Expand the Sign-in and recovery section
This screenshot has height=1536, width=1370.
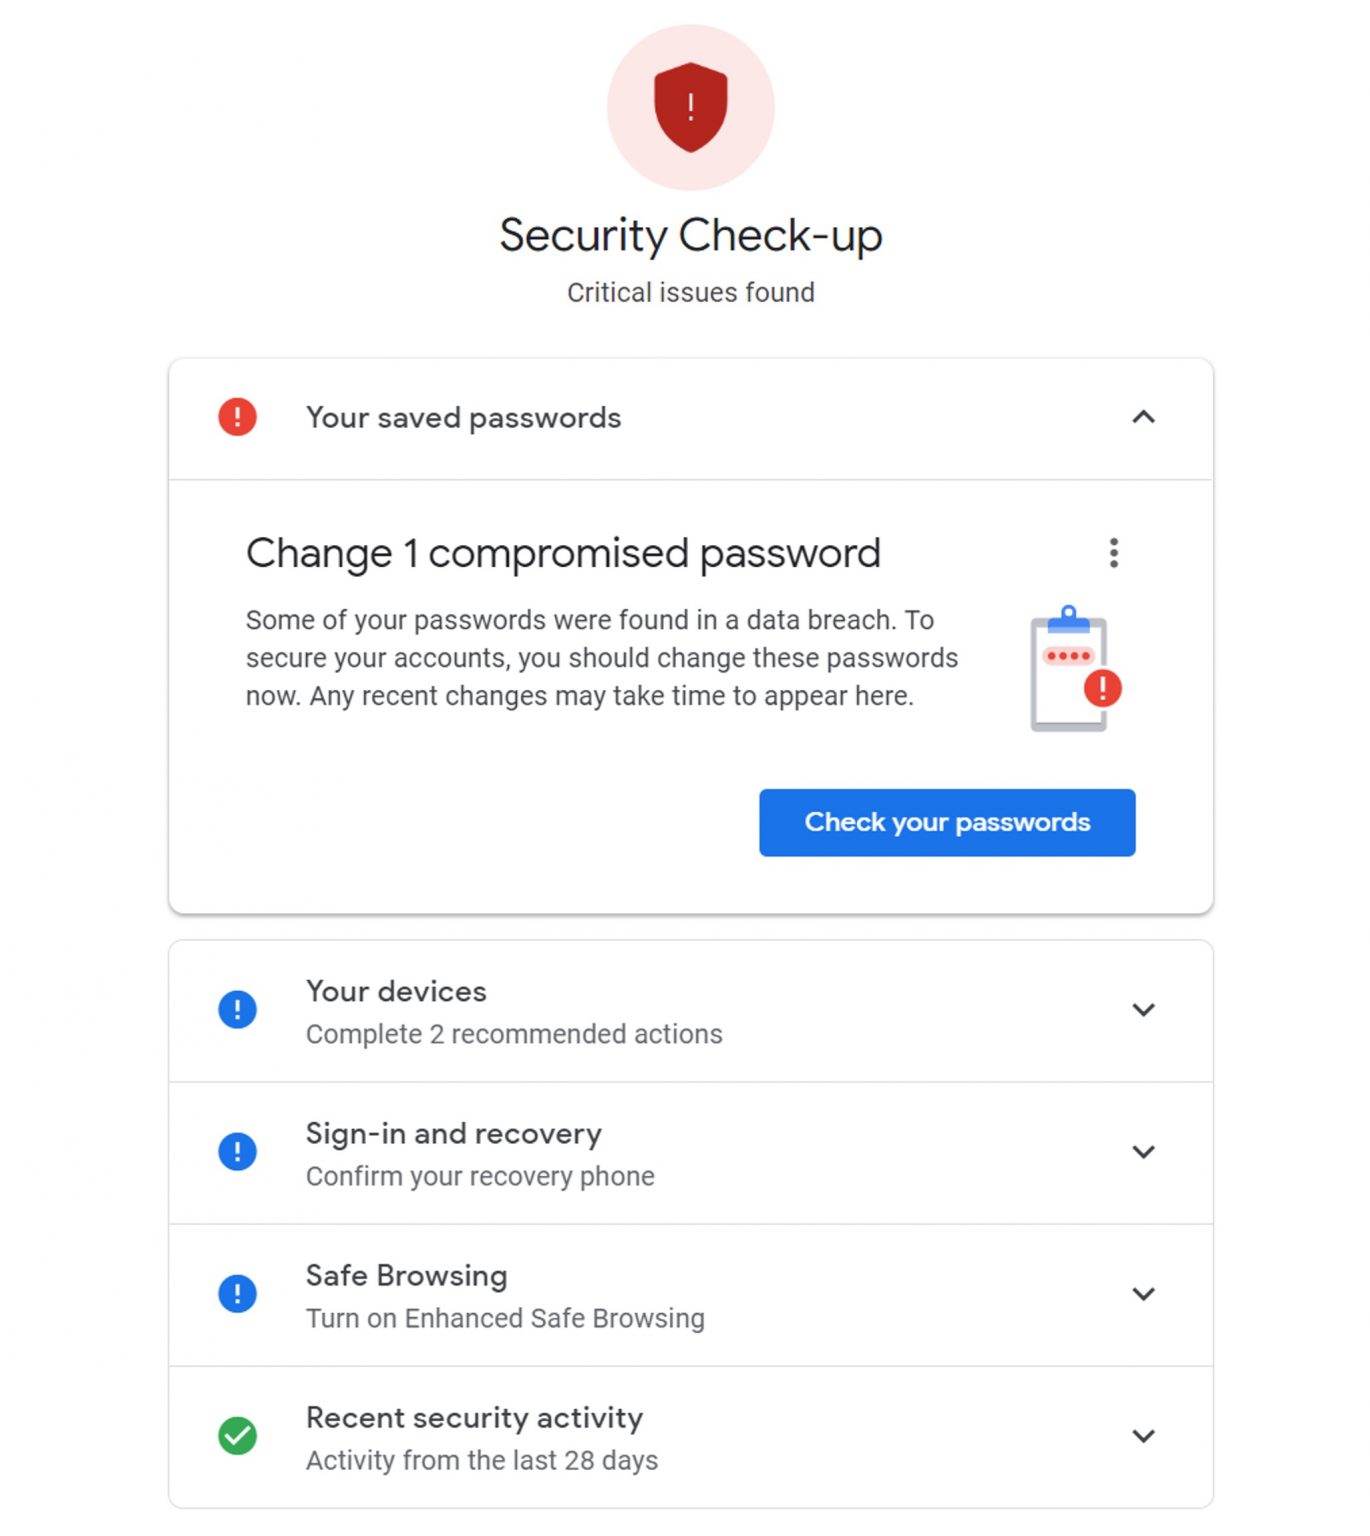click(x=1144, y=1152)
